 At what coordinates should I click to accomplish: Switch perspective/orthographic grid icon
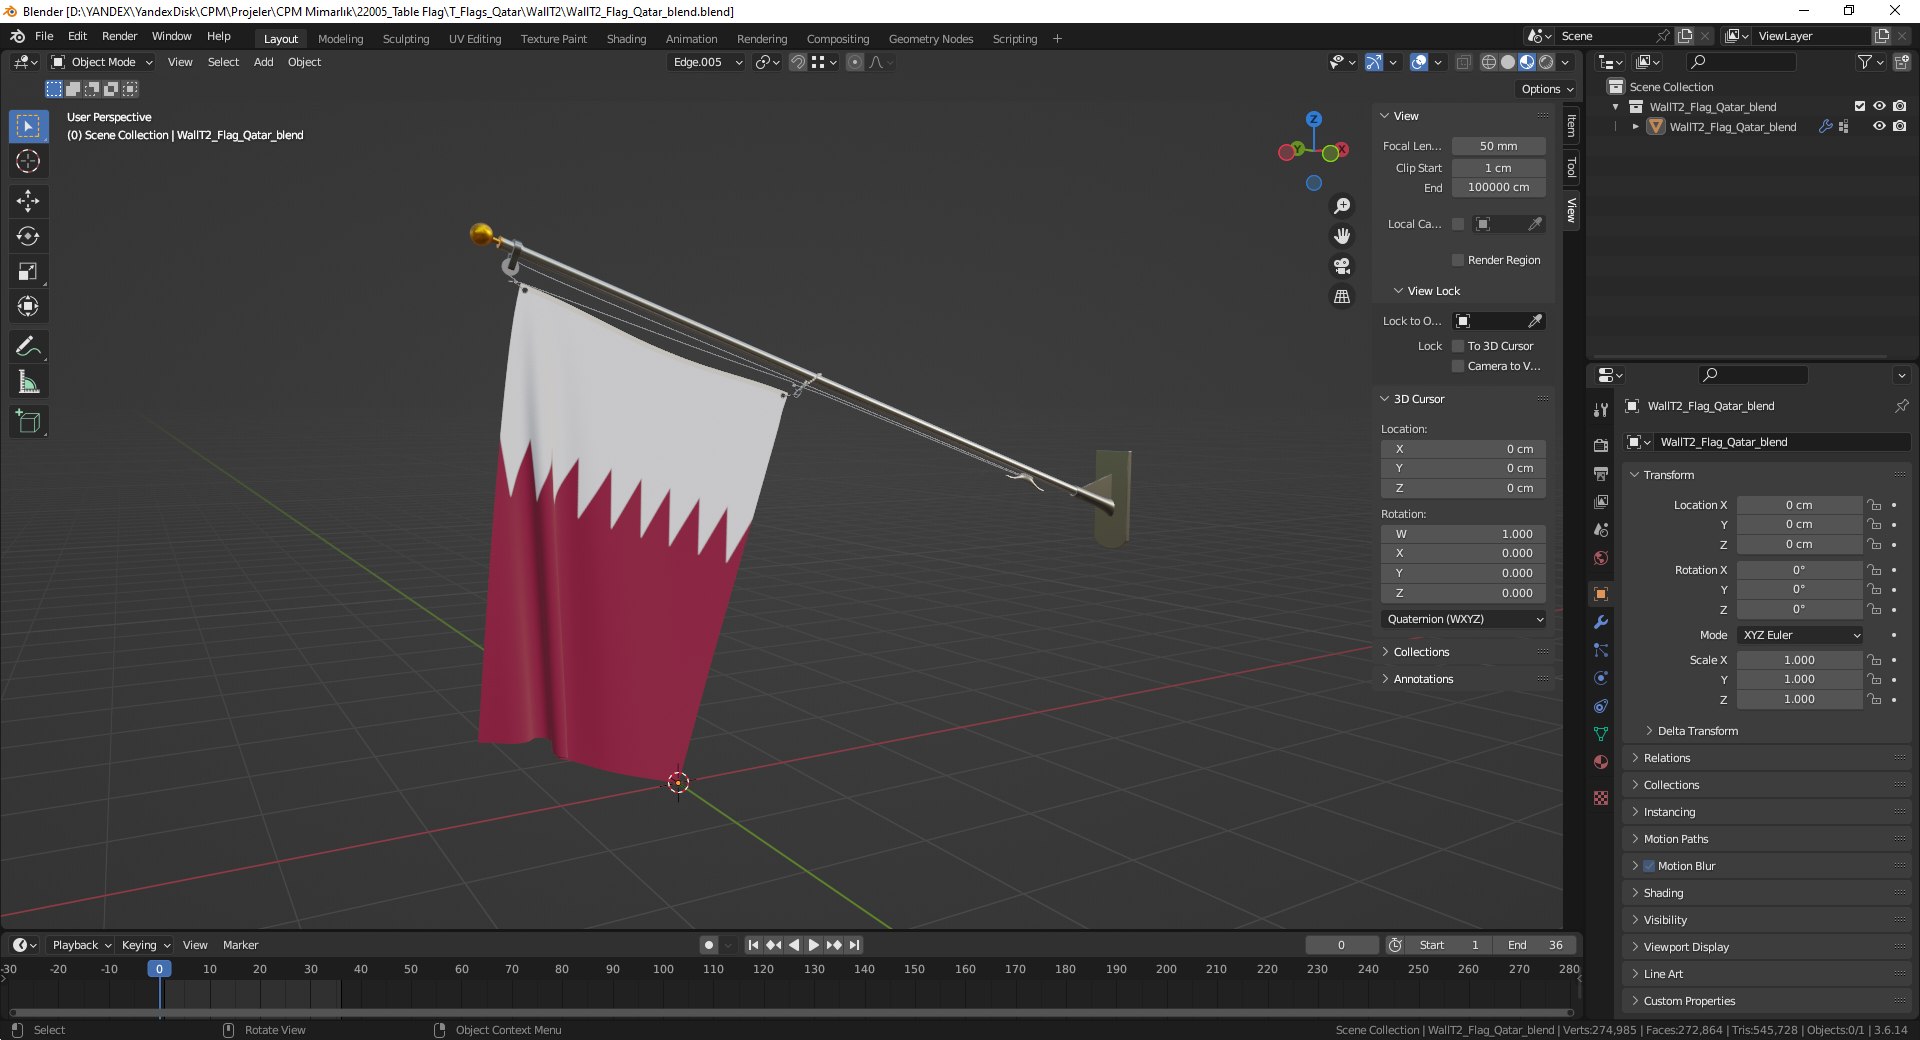(1342, 297)
